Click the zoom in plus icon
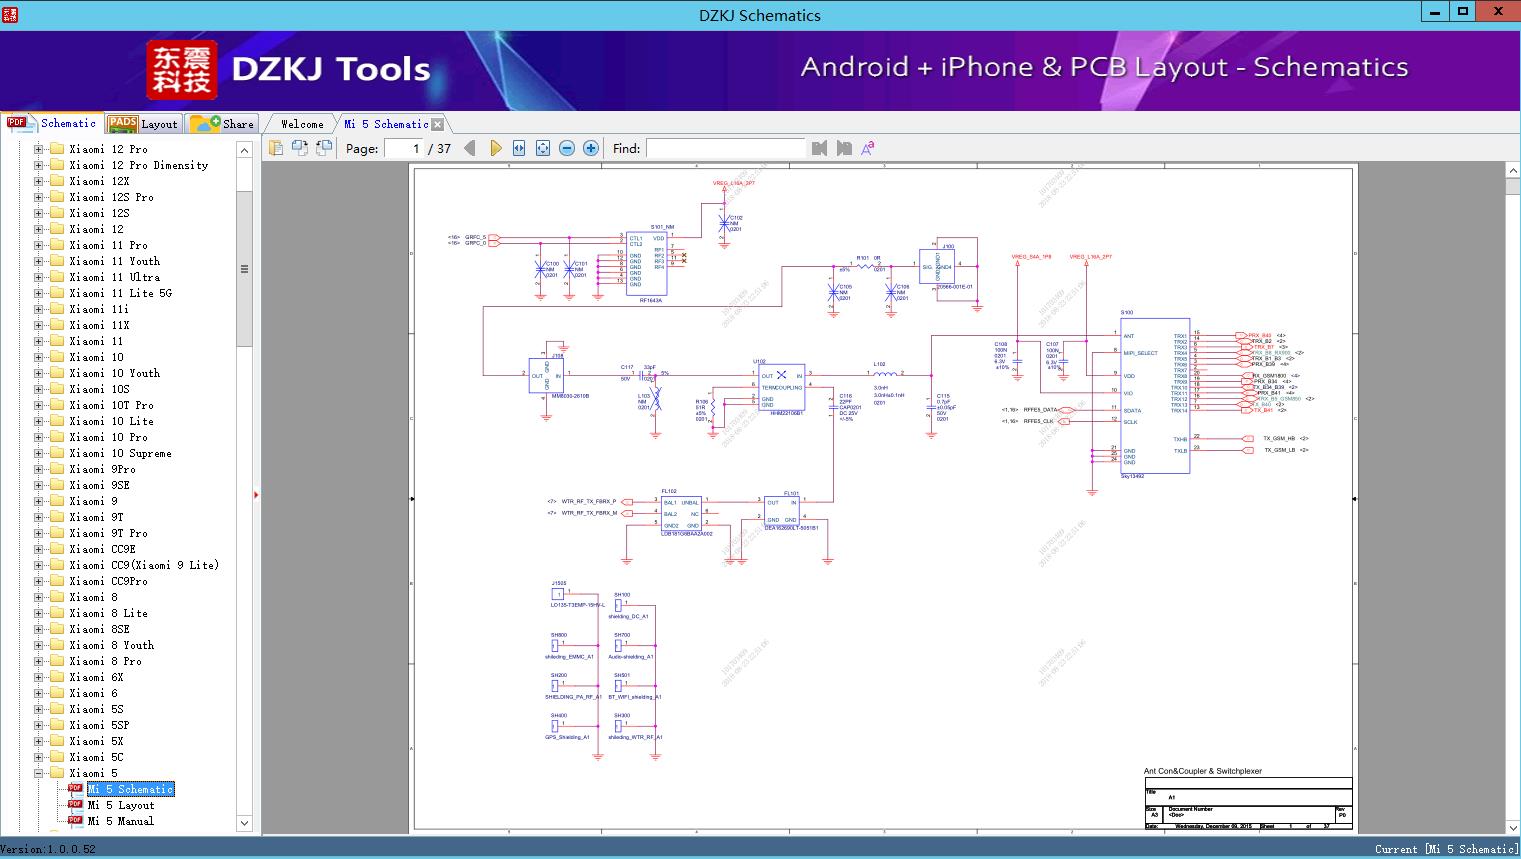This screenshot has width=1521, height=859. [x=591, y=148]
